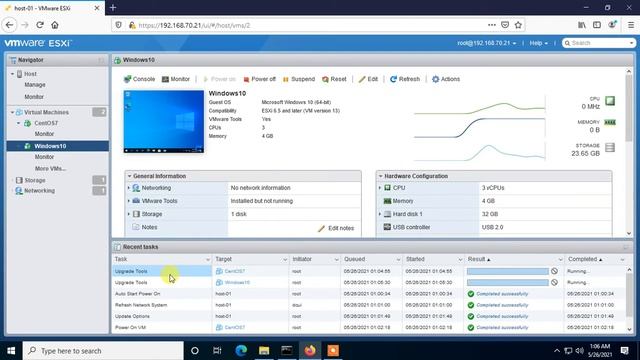Suspend the Windows10 VM
The width and height of the screenshot is (640, 360).
[299, 79]
